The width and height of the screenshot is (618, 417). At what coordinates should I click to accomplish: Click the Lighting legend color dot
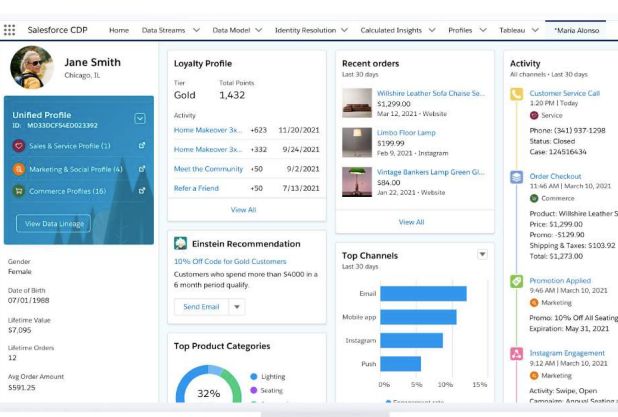click(254, 376)
